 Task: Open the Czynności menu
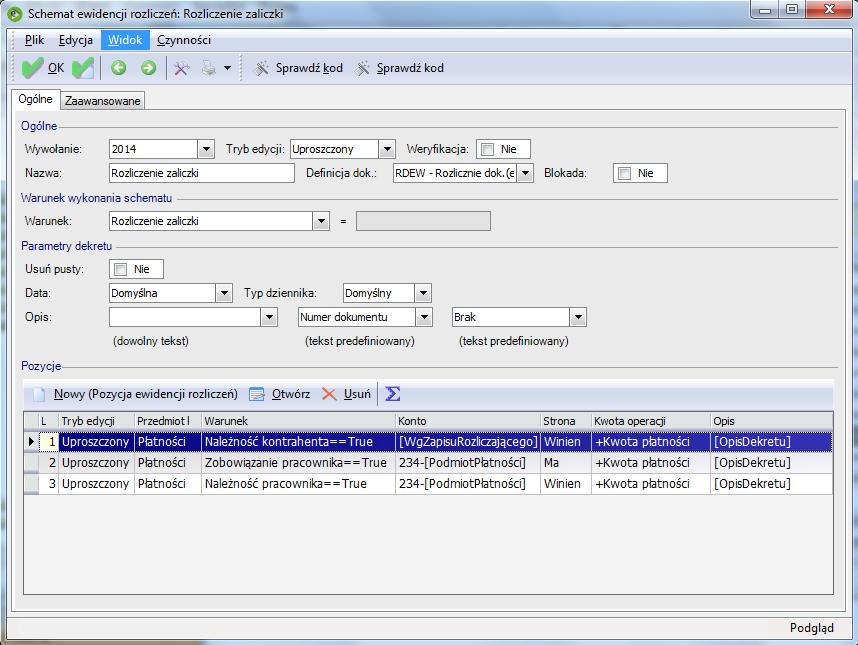point(184,40)
